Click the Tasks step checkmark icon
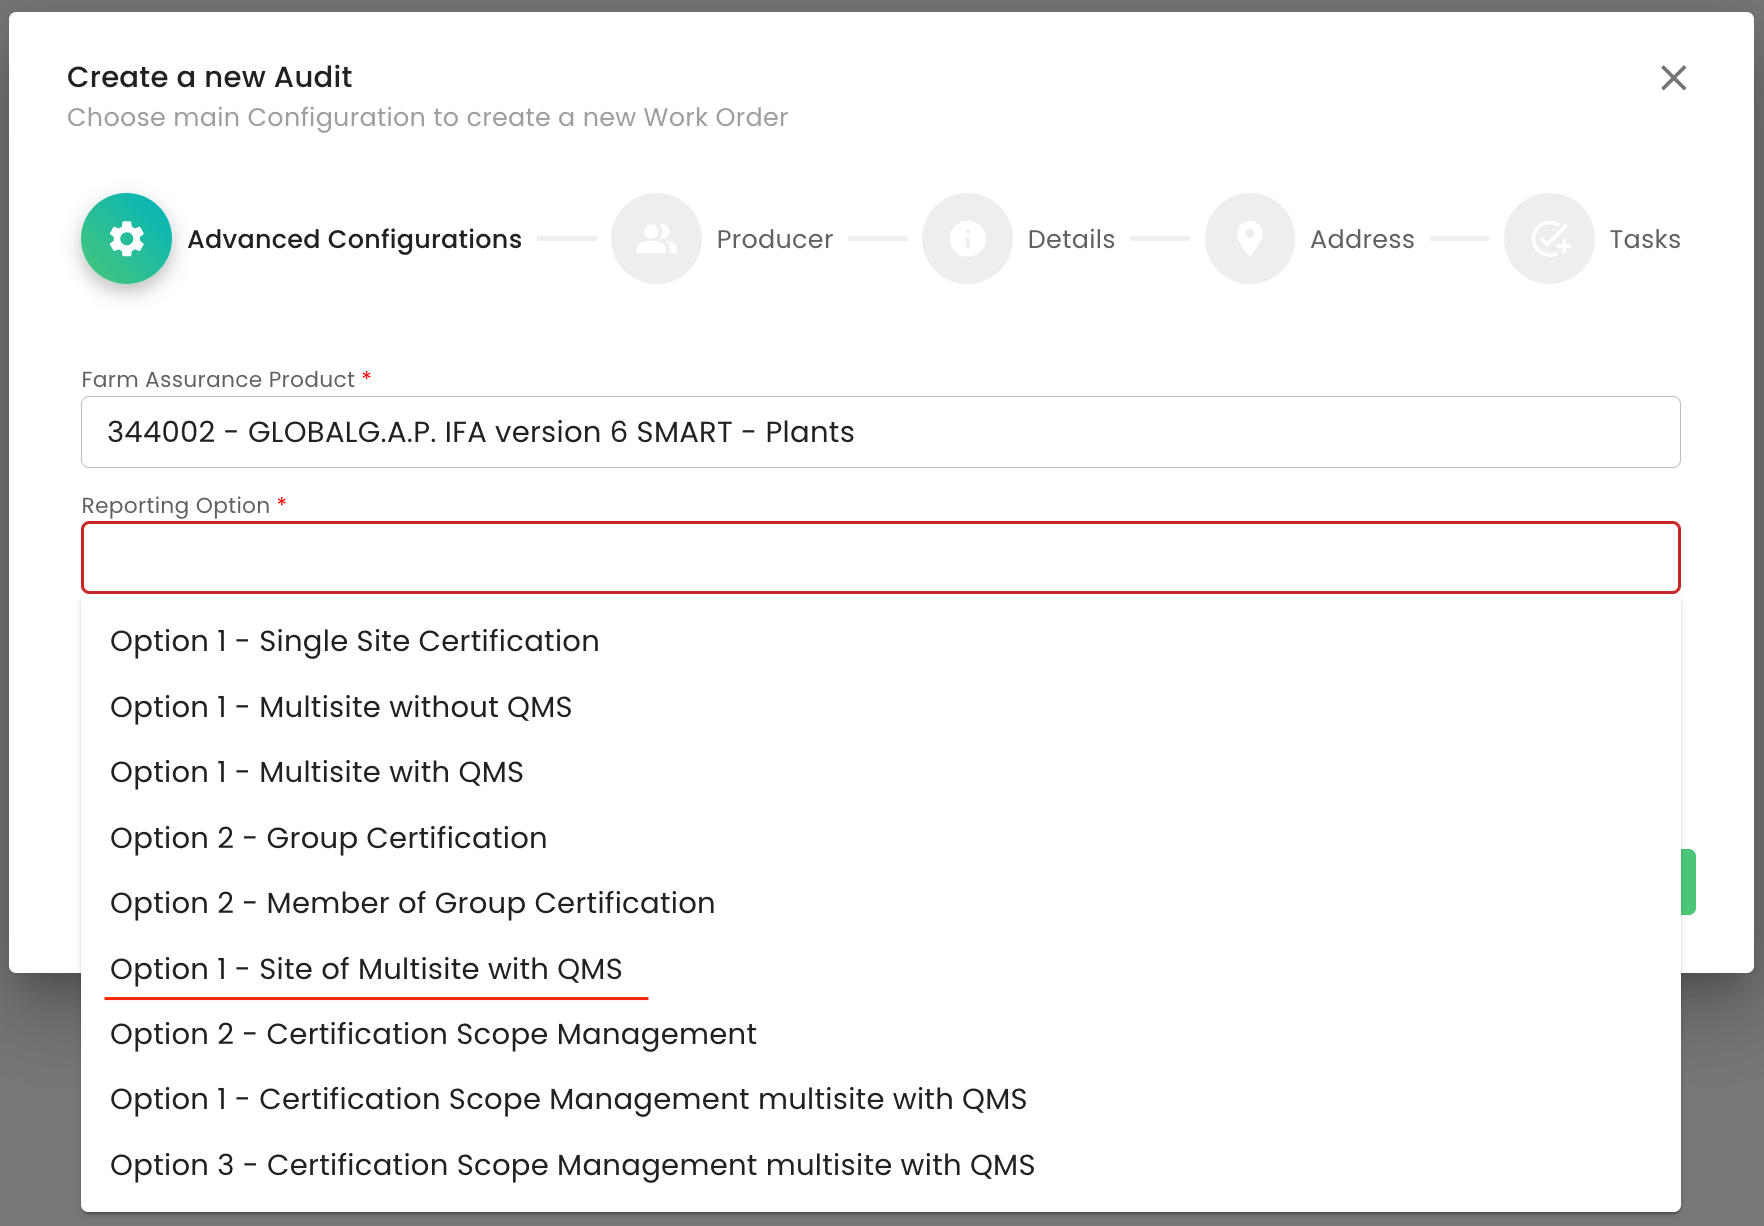 1549,239
